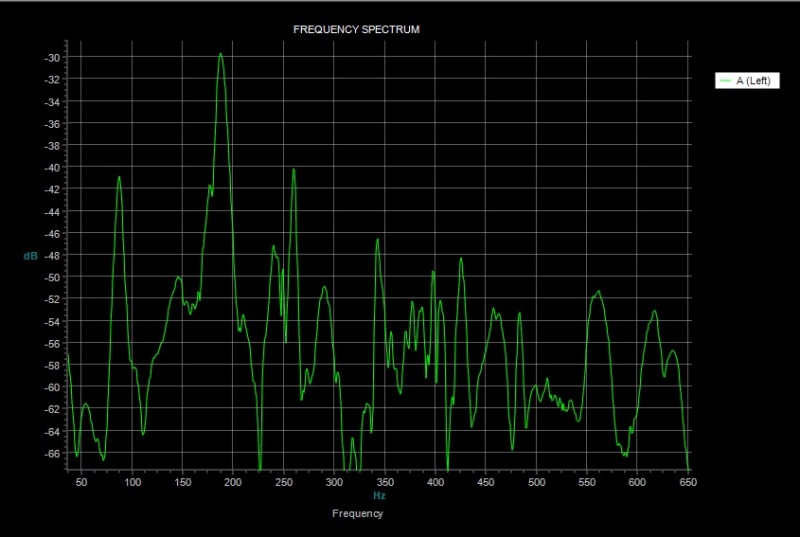This screenshot has width=800, height=537.
Task: Click the FREQUENCY SPECTRUM chart title
Action: point(355,30)
